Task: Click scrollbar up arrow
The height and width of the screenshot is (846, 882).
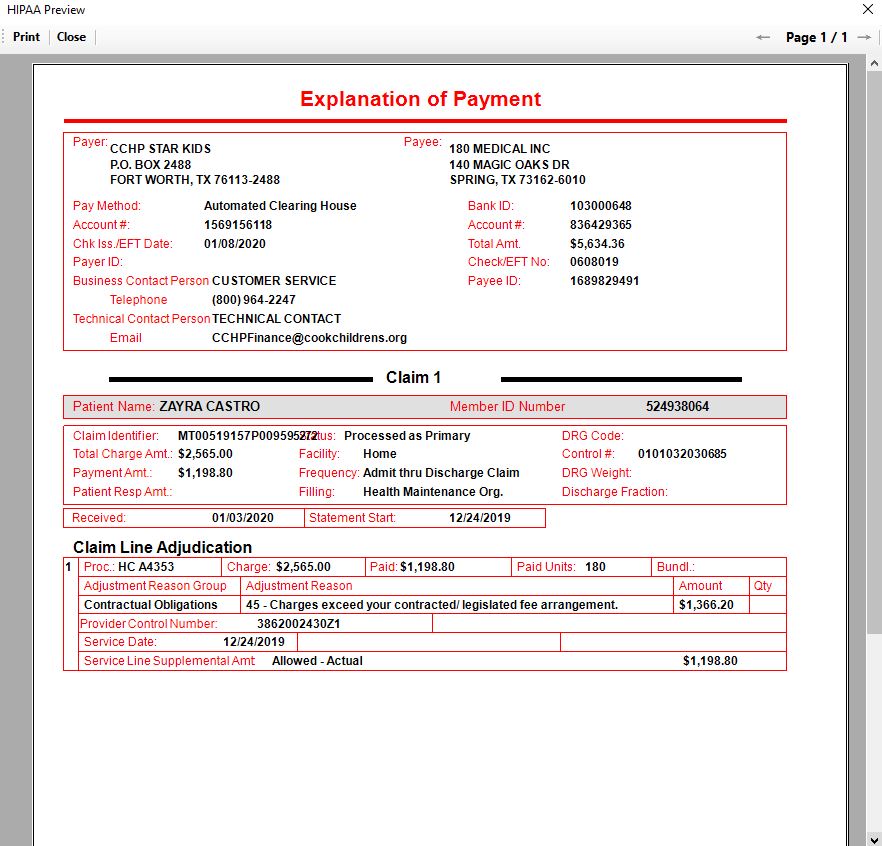Action: [874, 62]
